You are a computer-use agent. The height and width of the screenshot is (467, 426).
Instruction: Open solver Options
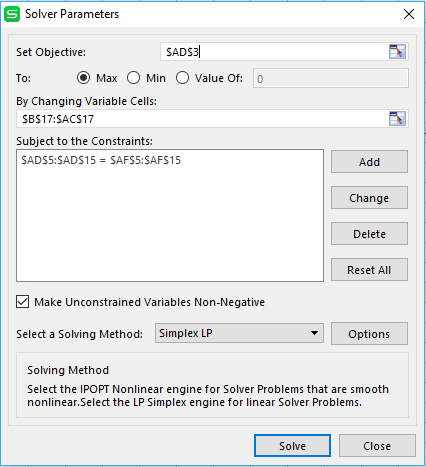coord(369,334)
